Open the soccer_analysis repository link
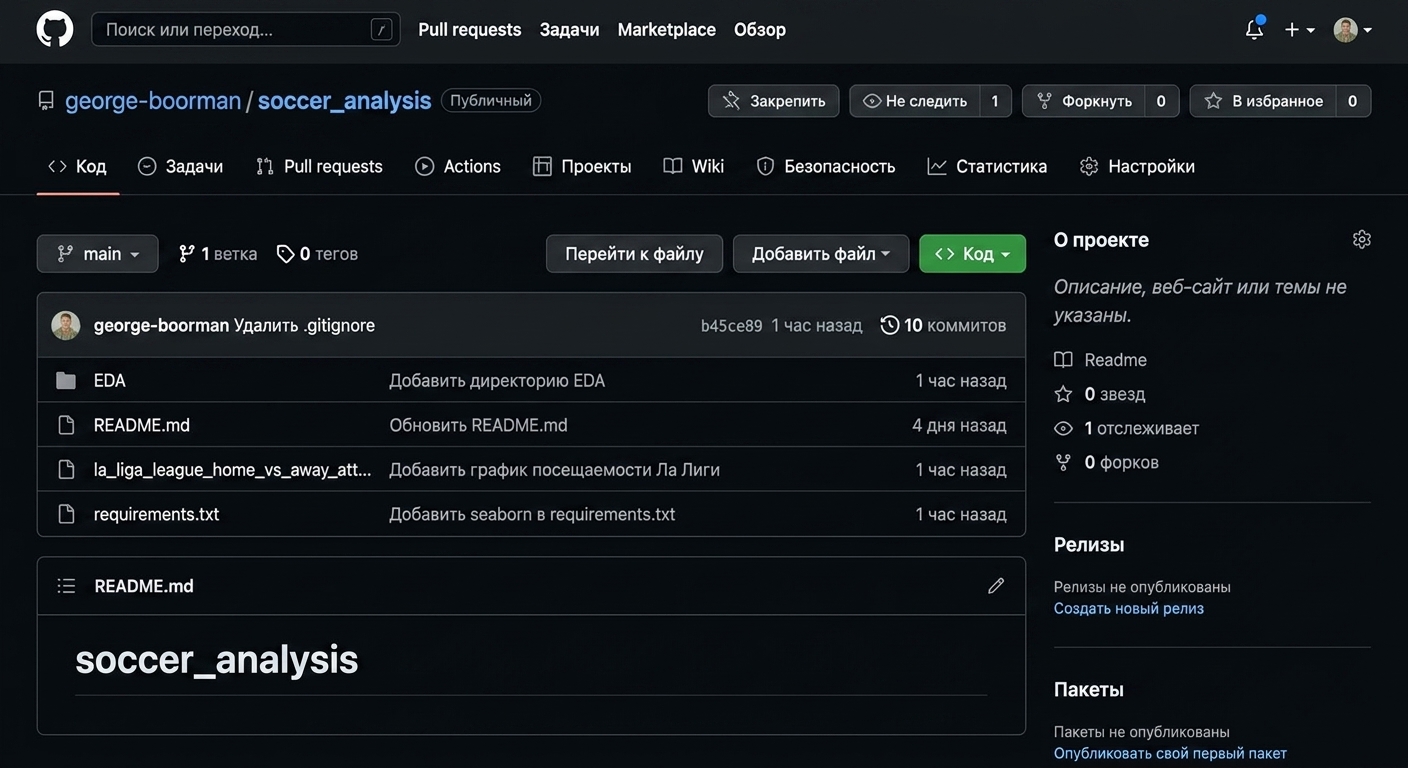This screenshot has height=768, width=1408. coord(345,101)
